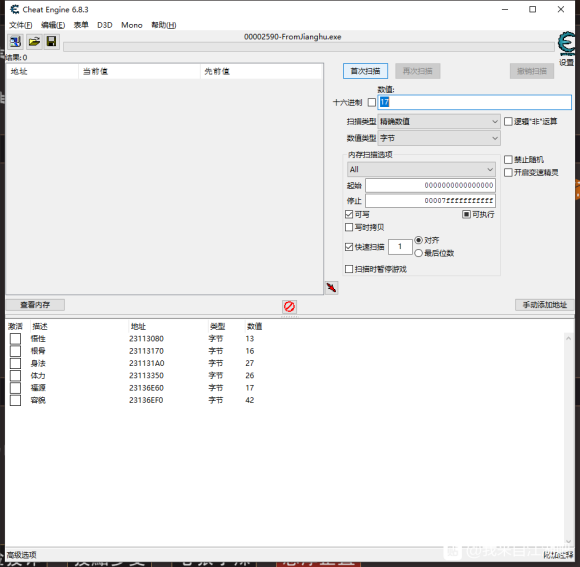Enable the 禁止随机 checkbox
The width and height of the screenshot is (580, 567).
[x=508, y=159]
